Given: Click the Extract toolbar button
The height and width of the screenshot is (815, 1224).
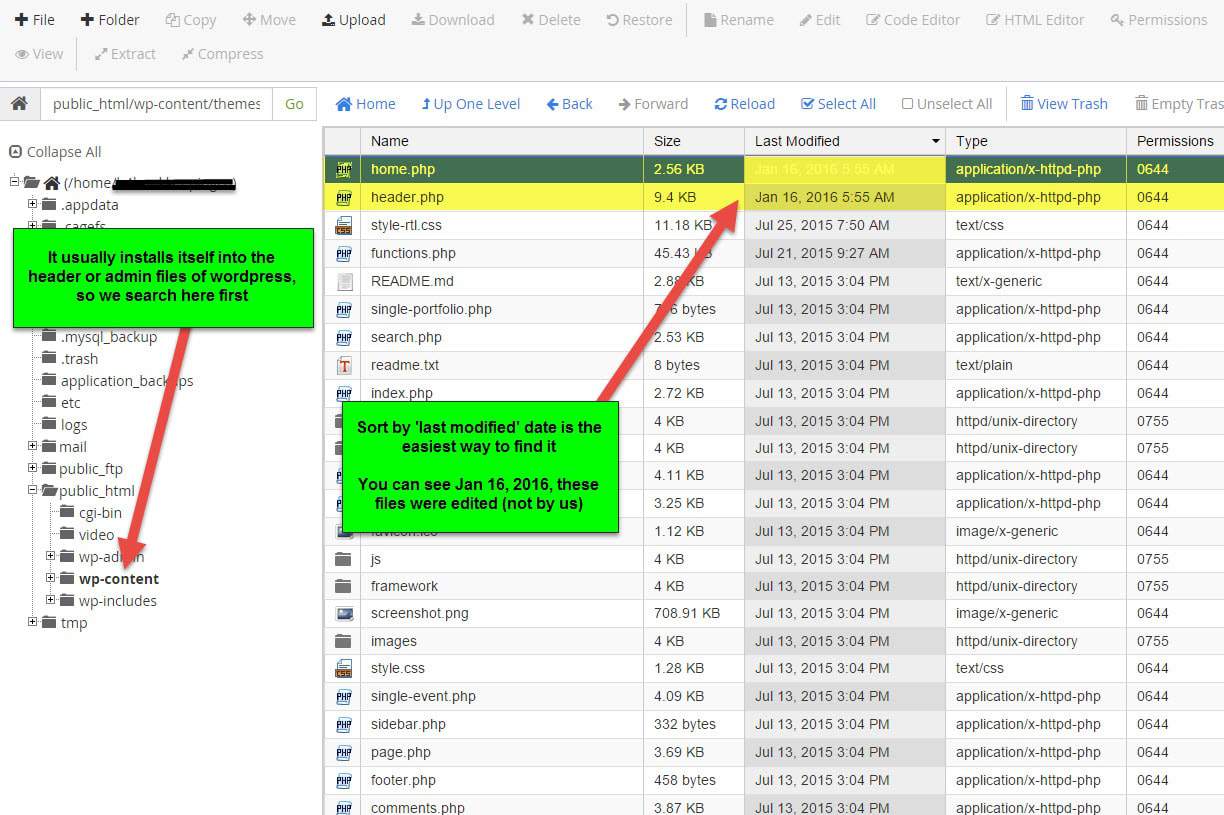Looking at the screenshot, I should (x=125, y=54).
